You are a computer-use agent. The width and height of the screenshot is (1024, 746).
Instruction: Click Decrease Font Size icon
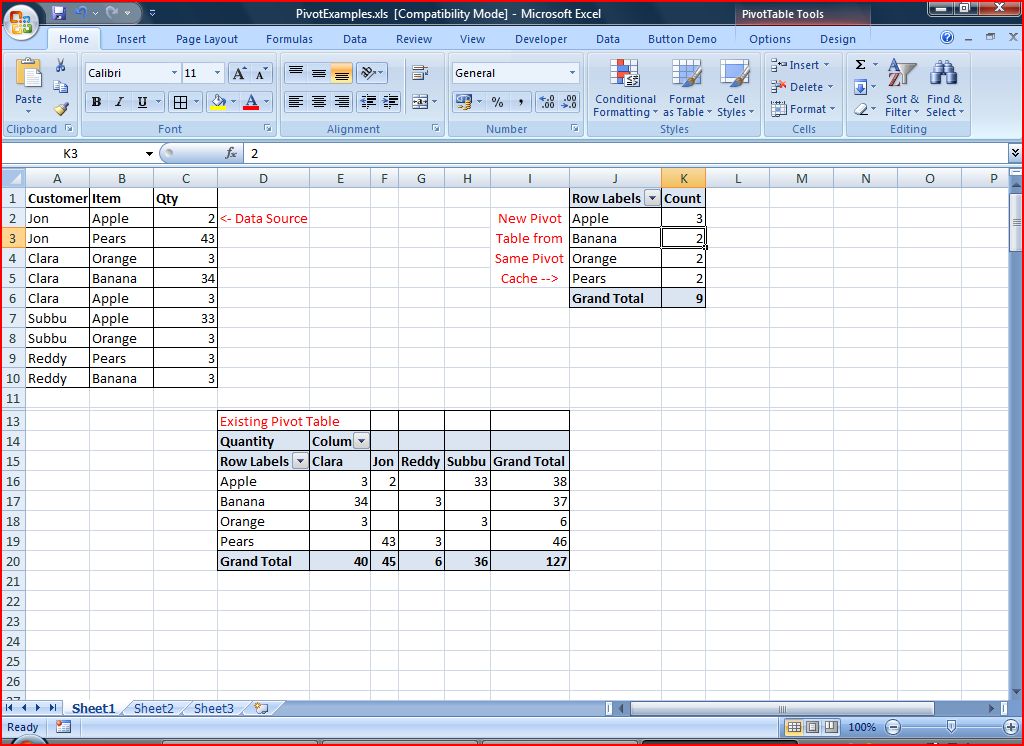point(261,73)
